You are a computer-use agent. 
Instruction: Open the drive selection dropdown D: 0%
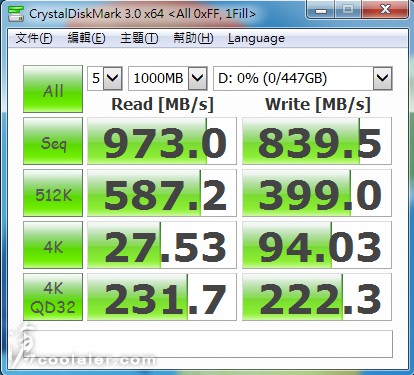click(303, 78)
